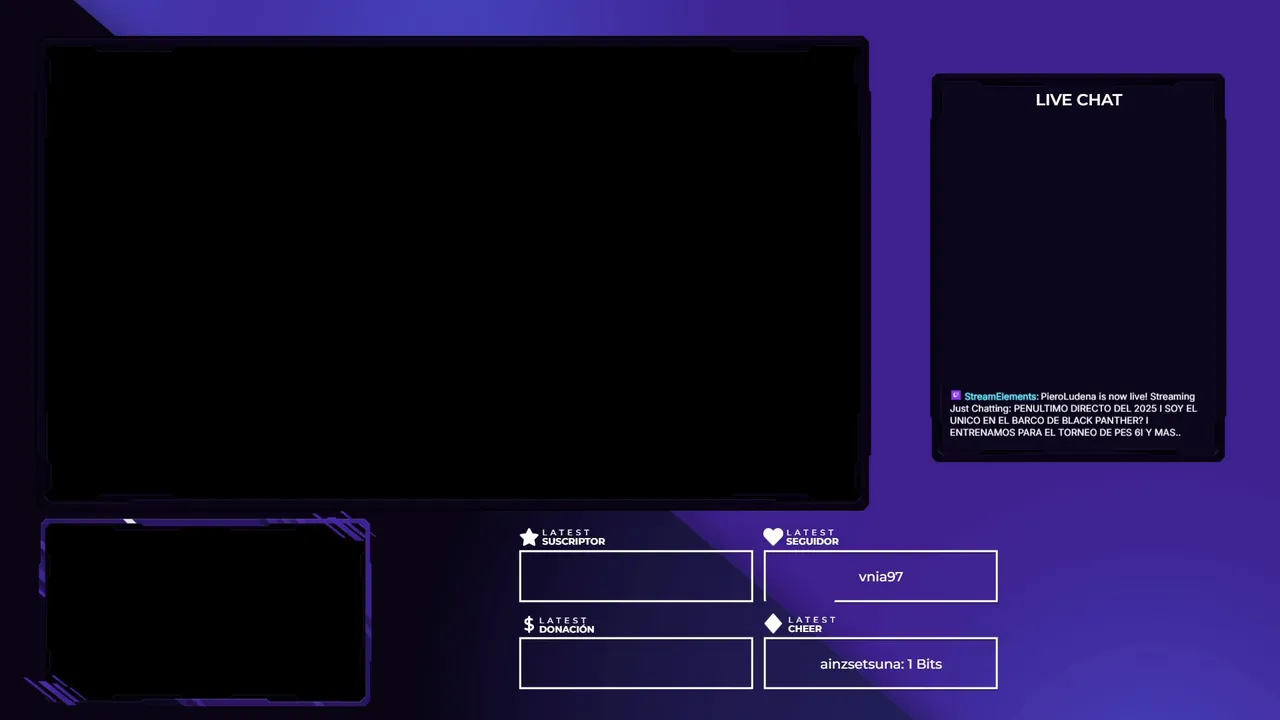The image size is (1280, 720).
Task: Click the SUSCRIPTOR label
Action: [x=573, y=542]
